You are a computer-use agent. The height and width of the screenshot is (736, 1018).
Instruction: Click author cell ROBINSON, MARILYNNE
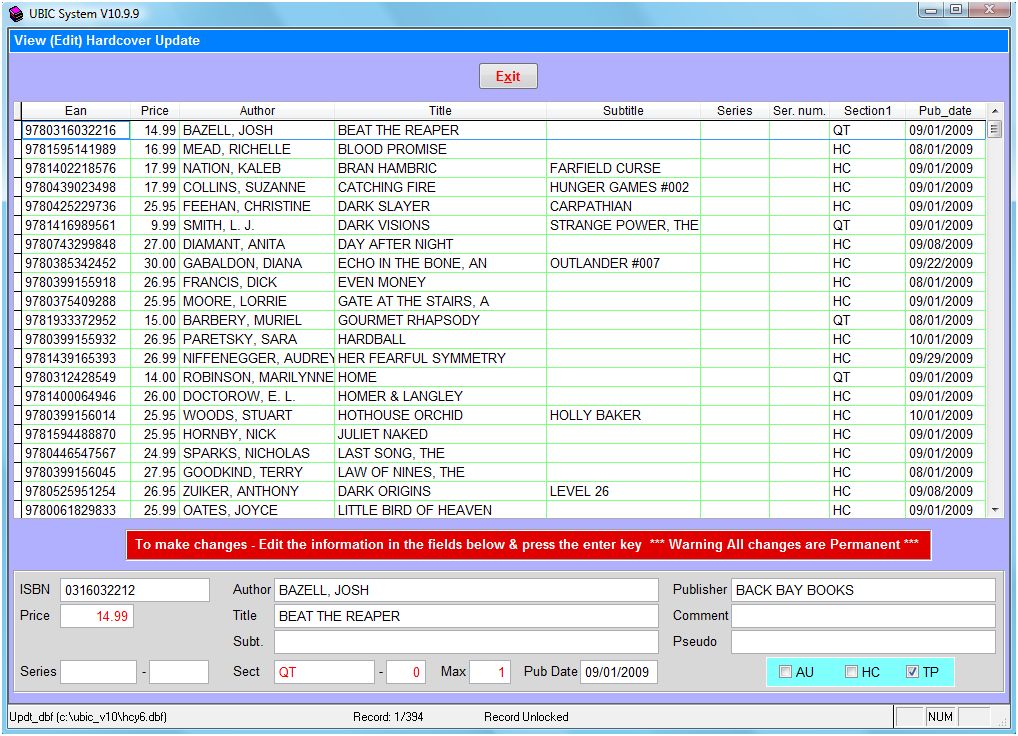[257, 377]
